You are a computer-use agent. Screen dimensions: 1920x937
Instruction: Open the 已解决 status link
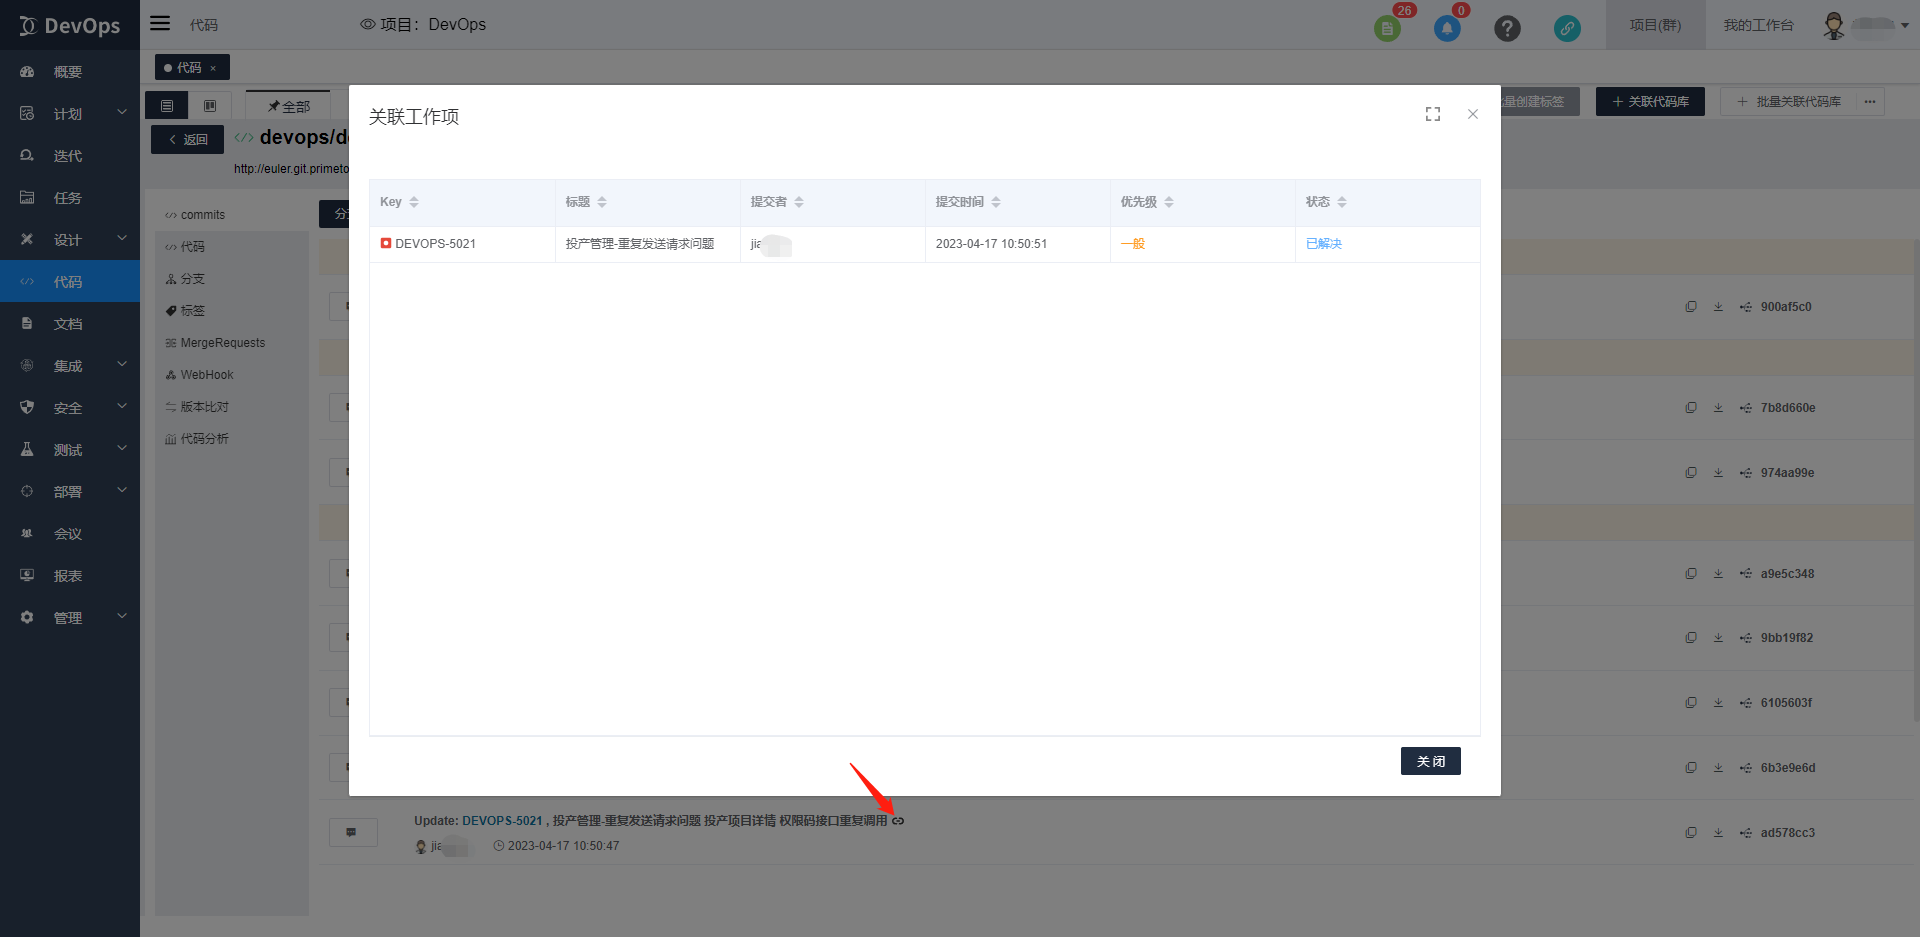tap(1323, 244)
